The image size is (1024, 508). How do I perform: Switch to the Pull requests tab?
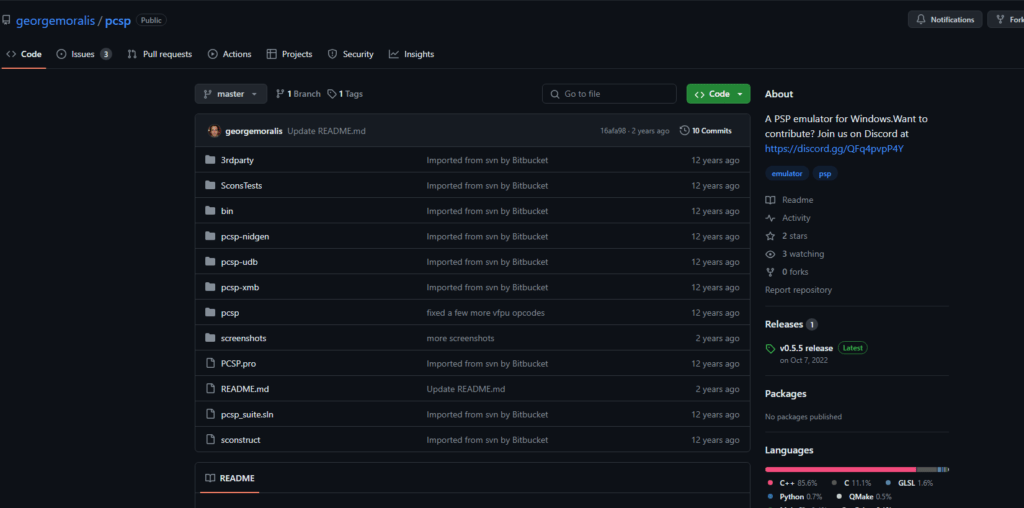[x=160, y=54]
